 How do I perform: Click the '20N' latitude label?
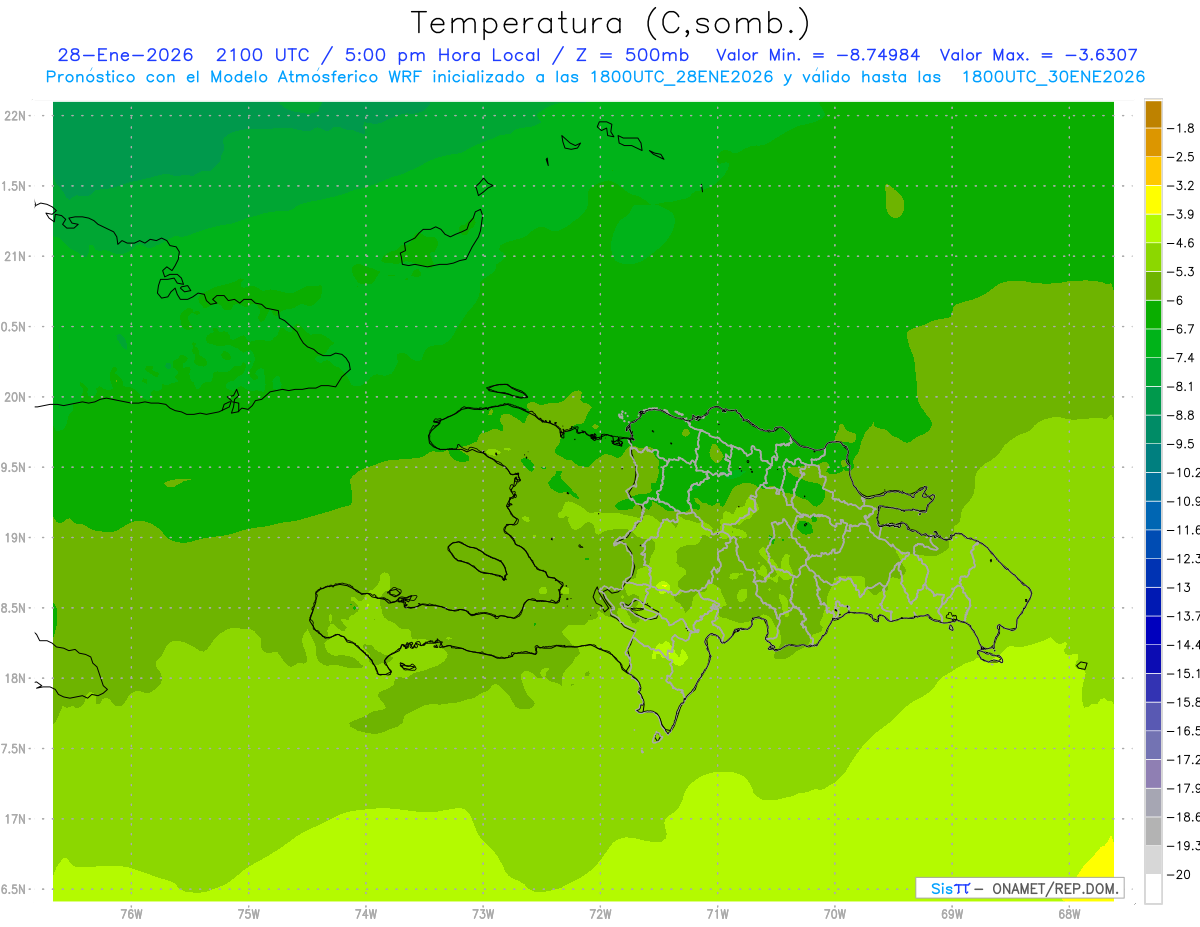[x=16, y=397]
